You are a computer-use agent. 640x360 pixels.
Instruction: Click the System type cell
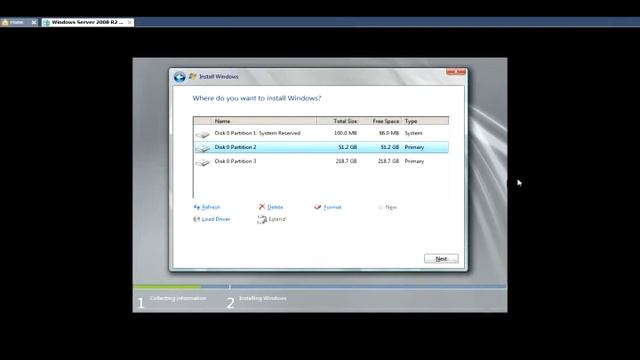413,133
